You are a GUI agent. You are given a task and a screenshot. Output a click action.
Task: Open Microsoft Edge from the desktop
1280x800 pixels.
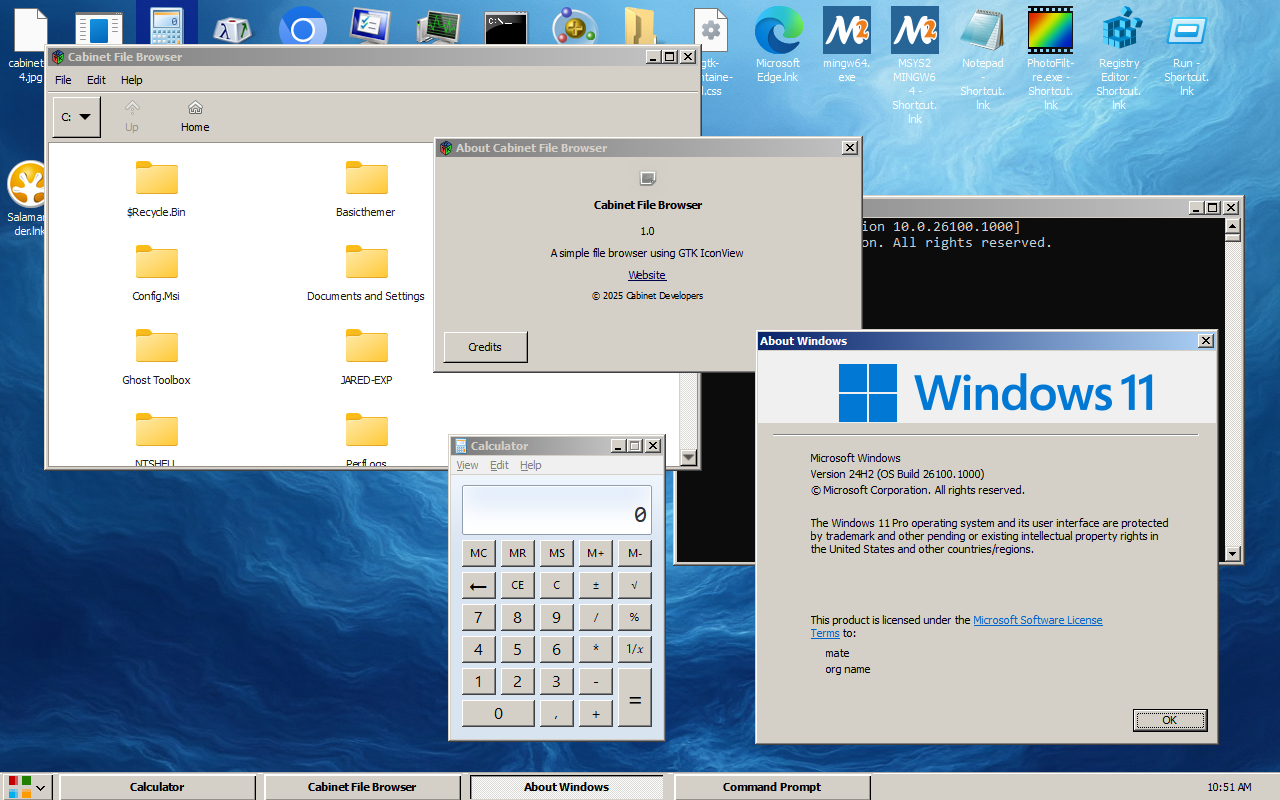click(778, 30)
